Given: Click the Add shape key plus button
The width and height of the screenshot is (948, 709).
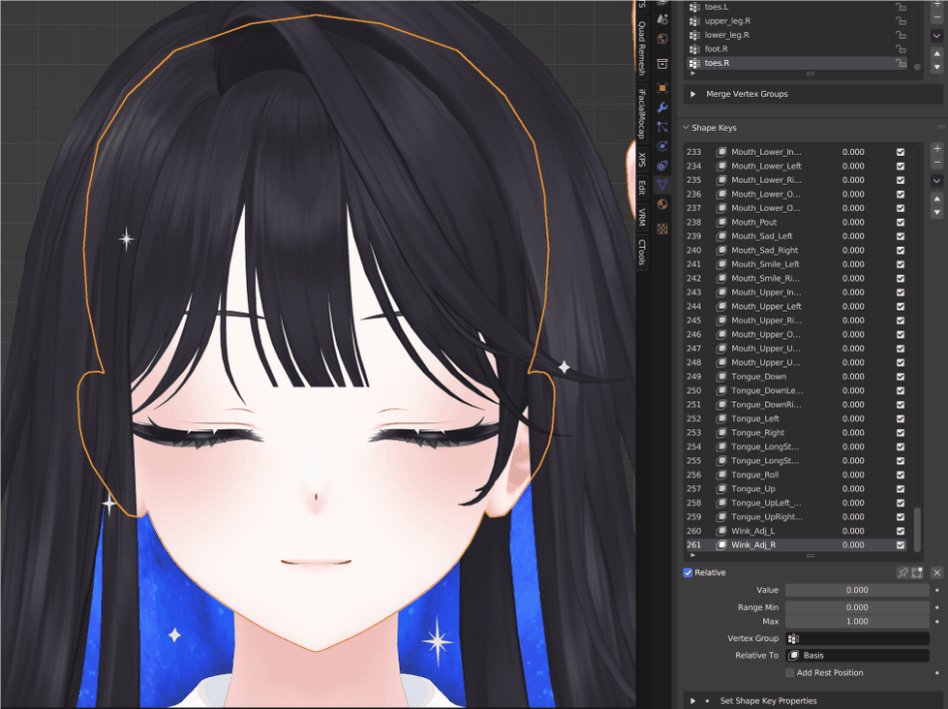Looking at the screenshot, I should [937, 149].
